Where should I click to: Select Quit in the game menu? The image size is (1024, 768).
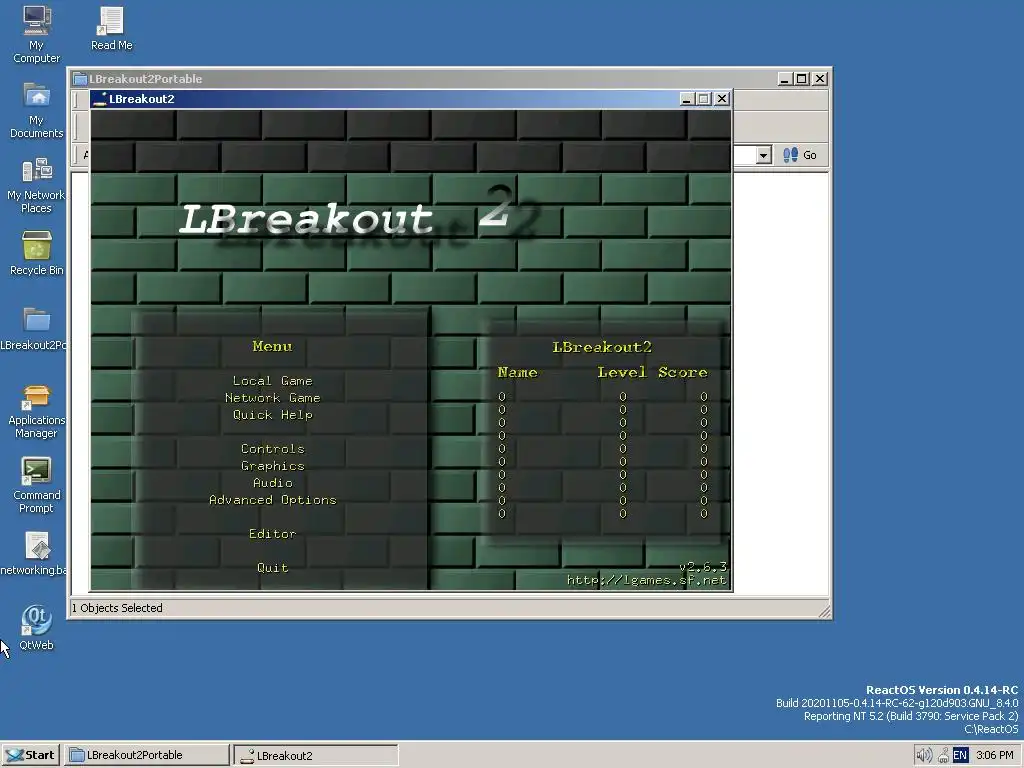(272, 568)
